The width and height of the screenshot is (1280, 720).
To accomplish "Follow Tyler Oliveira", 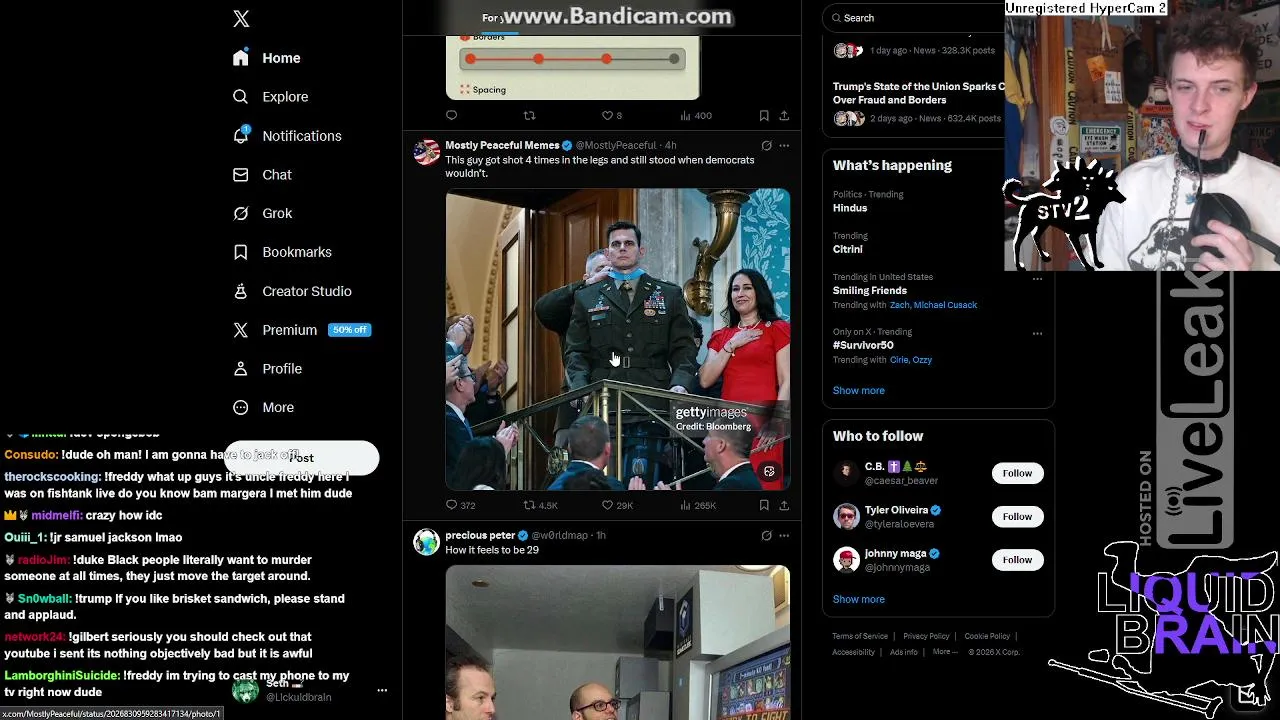I will pyautogui.click(x=1017, y=517).
